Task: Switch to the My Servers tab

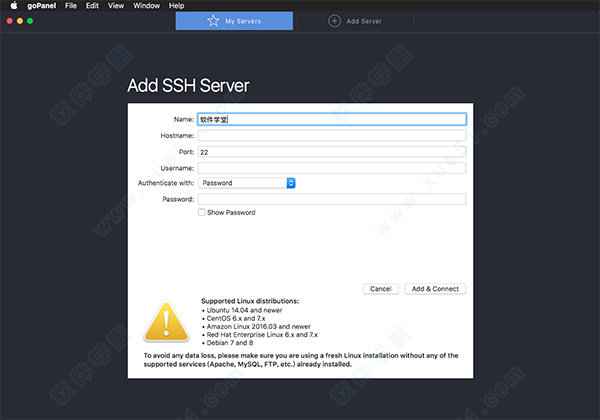Action: [x=234, y=21]
